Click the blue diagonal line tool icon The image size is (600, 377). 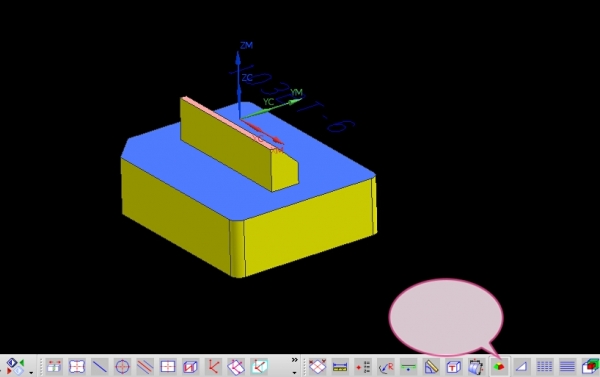pos(99,367)
